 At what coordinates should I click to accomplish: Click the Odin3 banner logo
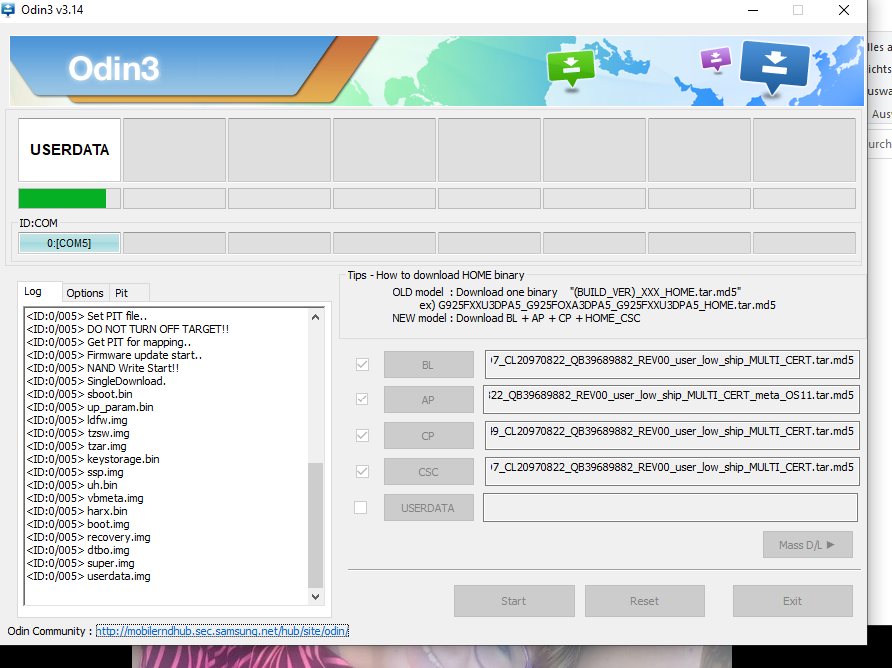114,68
